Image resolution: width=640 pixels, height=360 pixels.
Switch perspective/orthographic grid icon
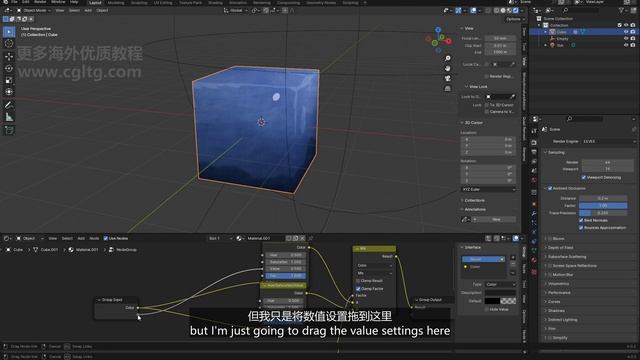click(448, 88)
